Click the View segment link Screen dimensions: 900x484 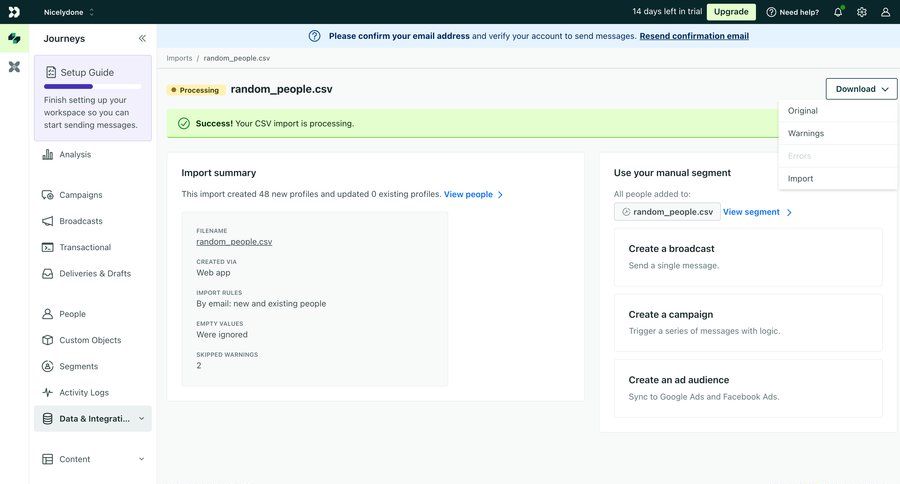point(751,212)
